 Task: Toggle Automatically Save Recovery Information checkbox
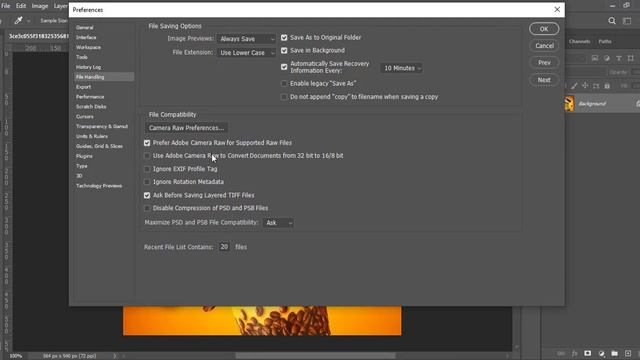coord(284,67)
